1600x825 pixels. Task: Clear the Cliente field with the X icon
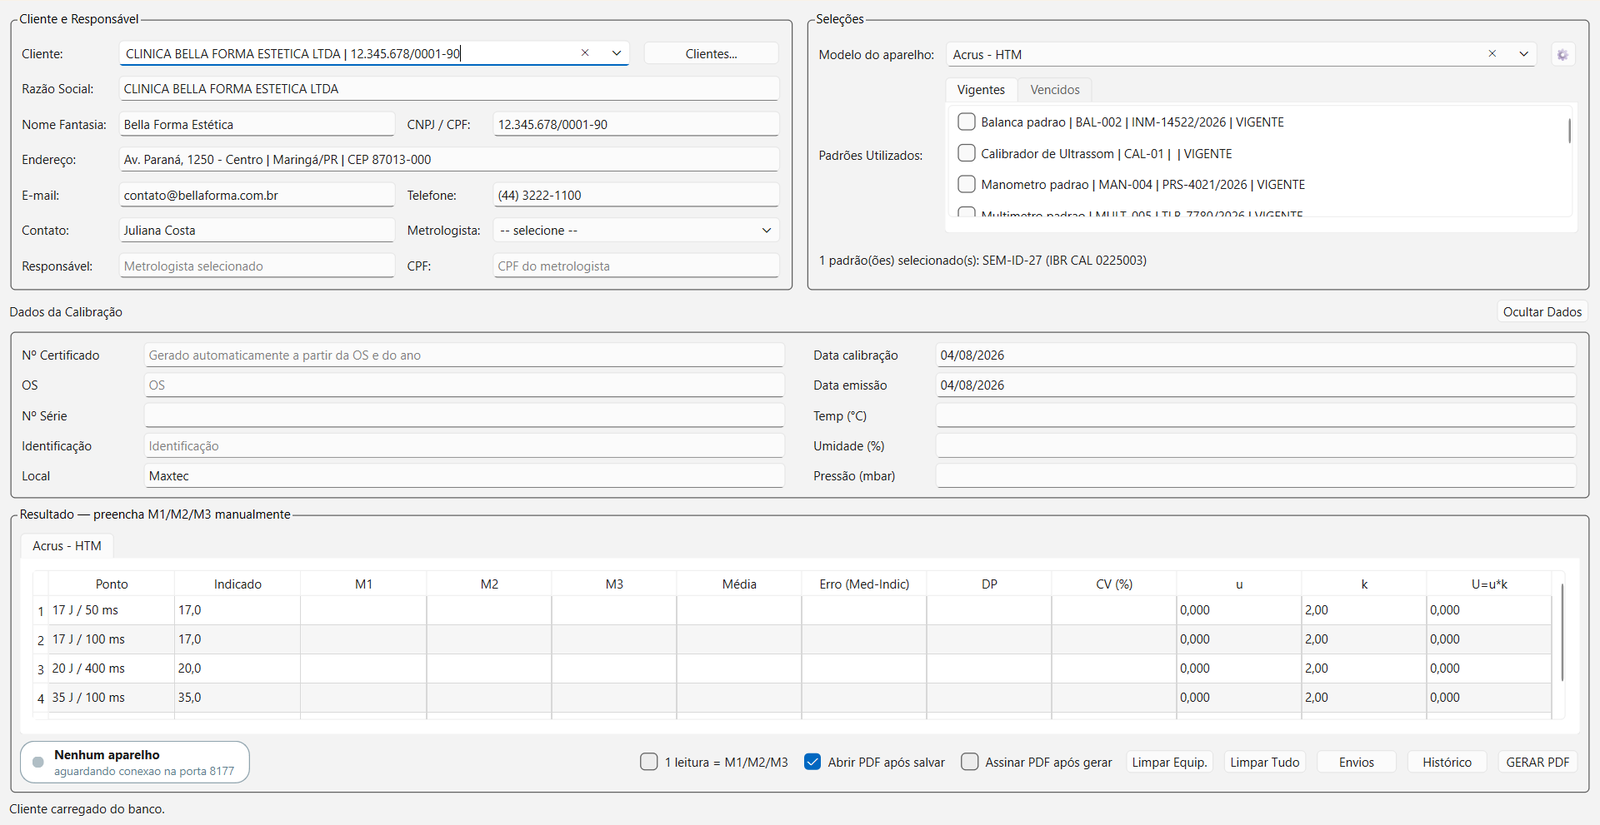tap(585, 53)
